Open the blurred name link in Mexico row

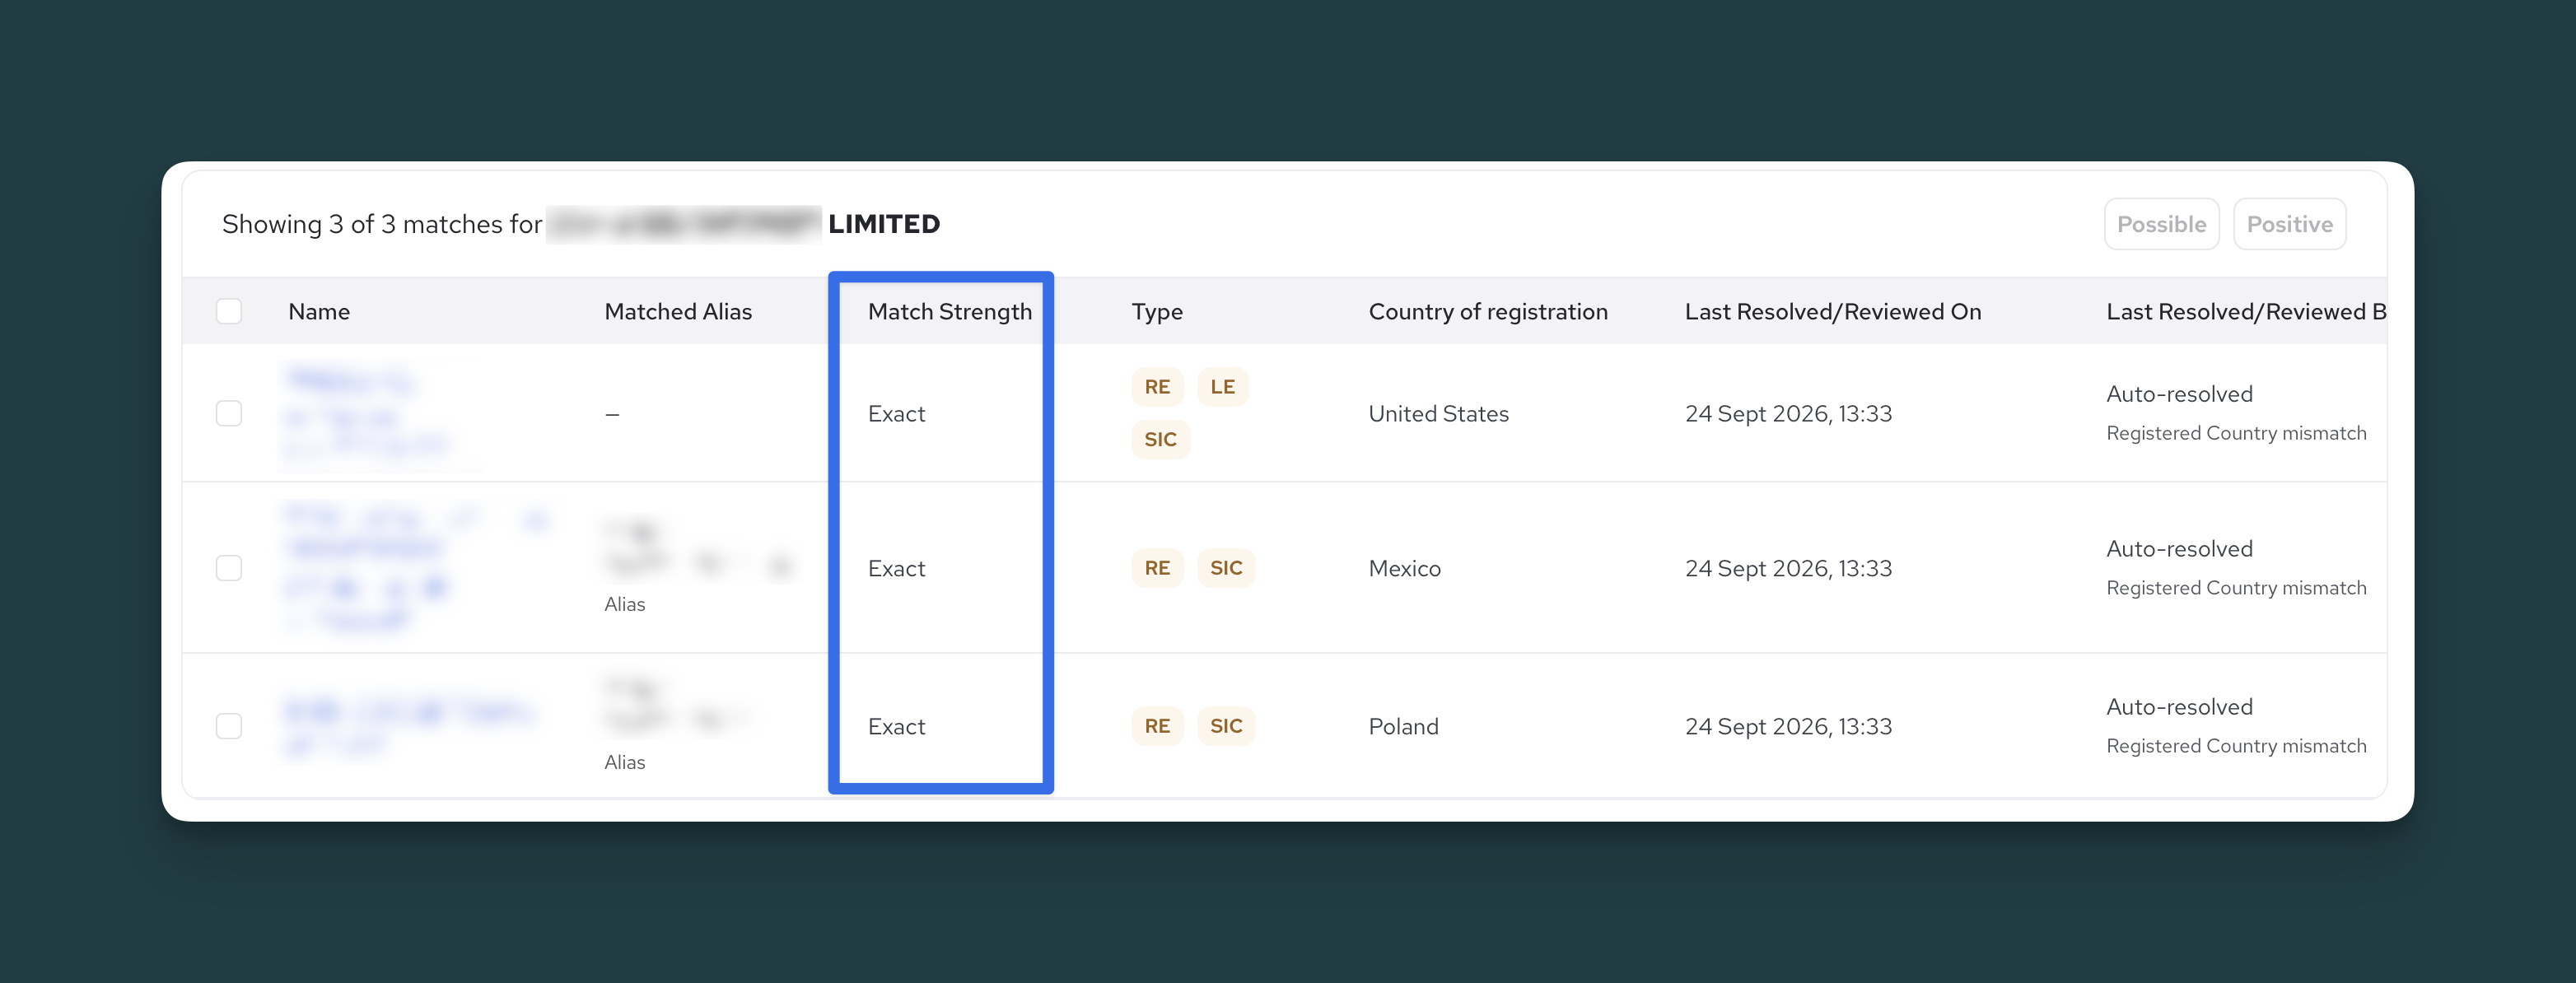[x=417, y=567]
